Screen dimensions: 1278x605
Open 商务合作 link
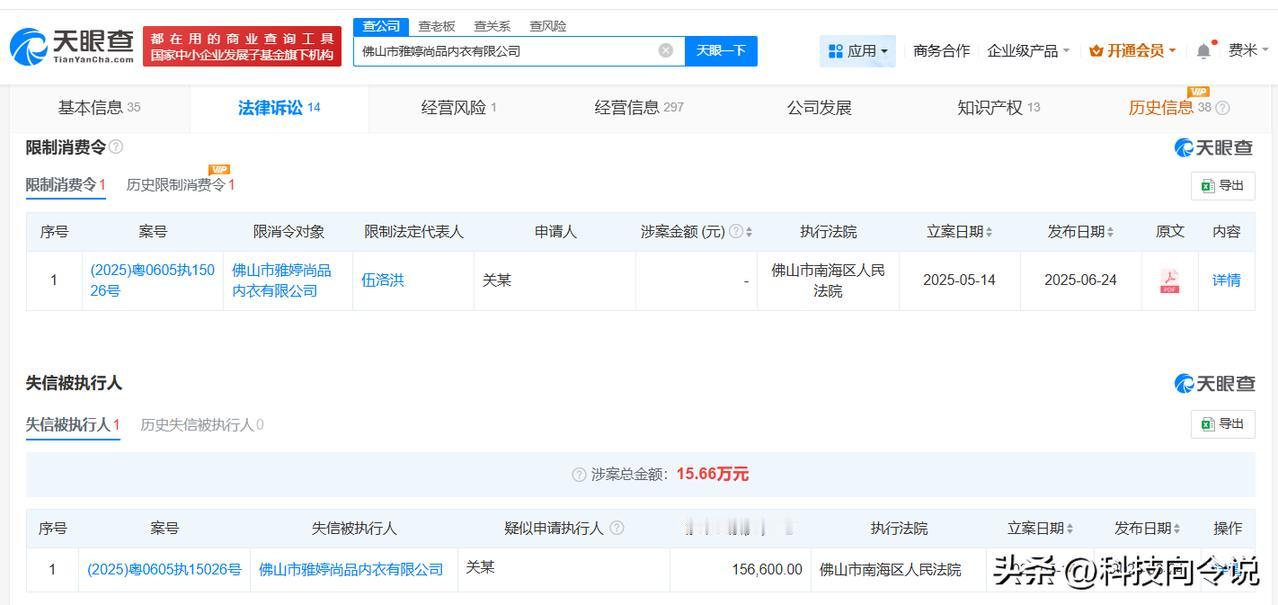[x=941, y=51]
